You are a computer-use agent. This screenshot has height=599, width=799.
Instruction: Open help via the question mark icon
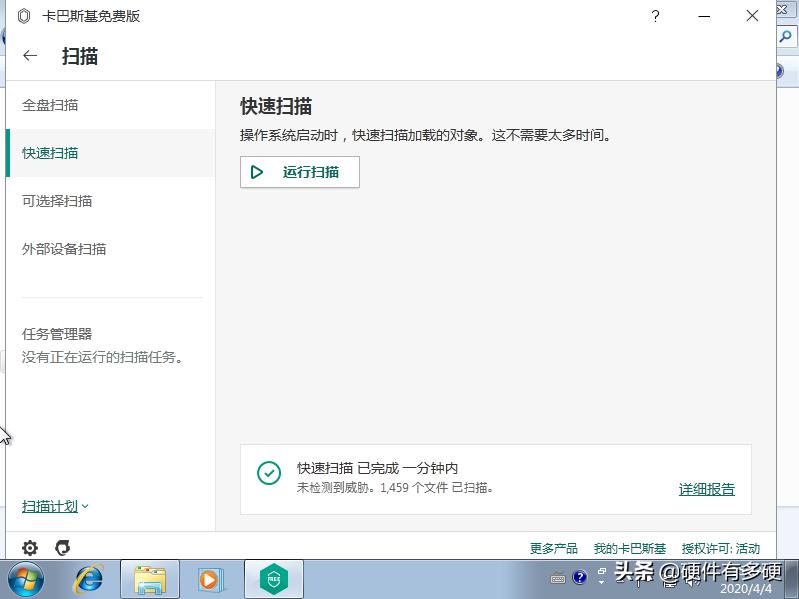[x=655, y=16]
